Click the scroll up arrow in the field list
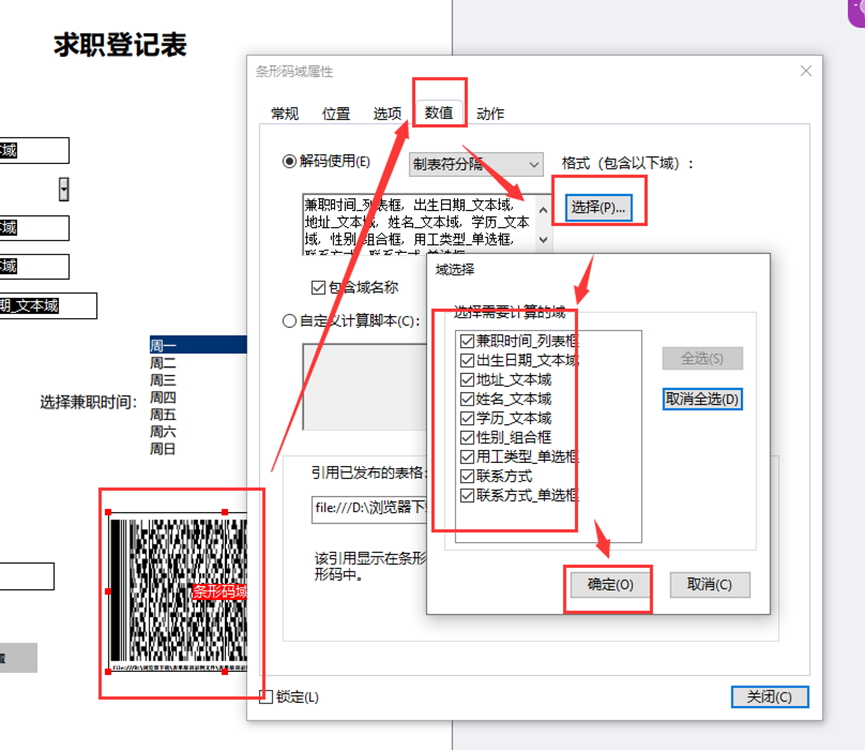Screen dimensions: 865x750 pyautogui.click(x=543, y=209)
